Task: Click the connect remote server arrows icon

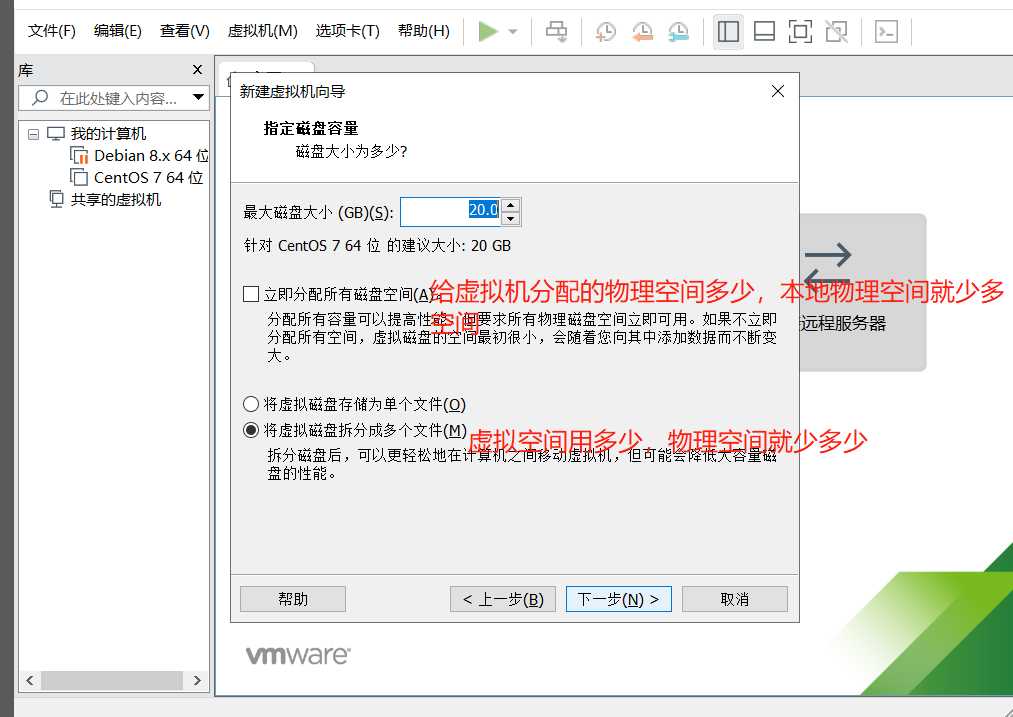Action: (828, 265)
